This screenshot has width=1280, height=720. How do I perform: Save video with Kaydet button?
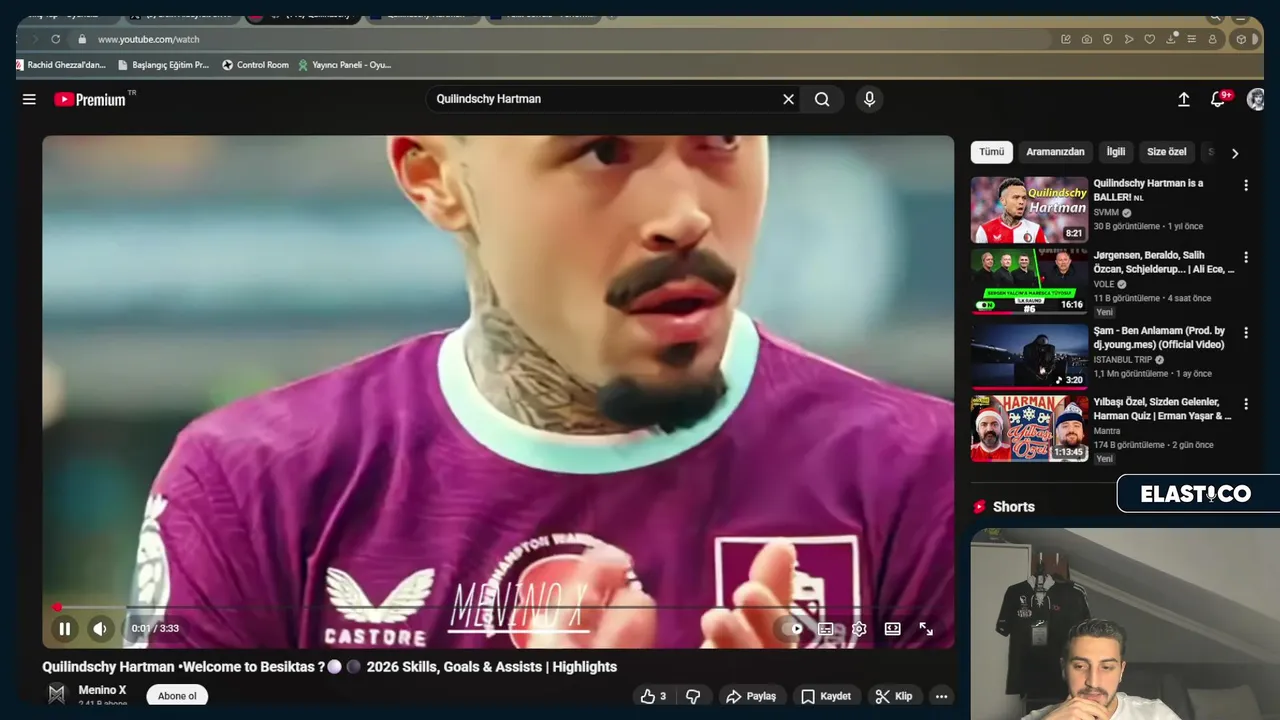point(826,696)
